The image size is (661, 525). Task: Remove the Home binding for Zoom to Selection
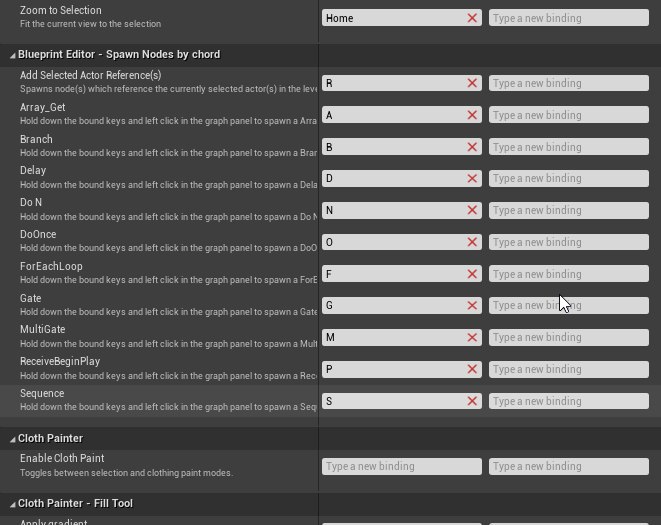pyautogui.click(x=472, y=18)
